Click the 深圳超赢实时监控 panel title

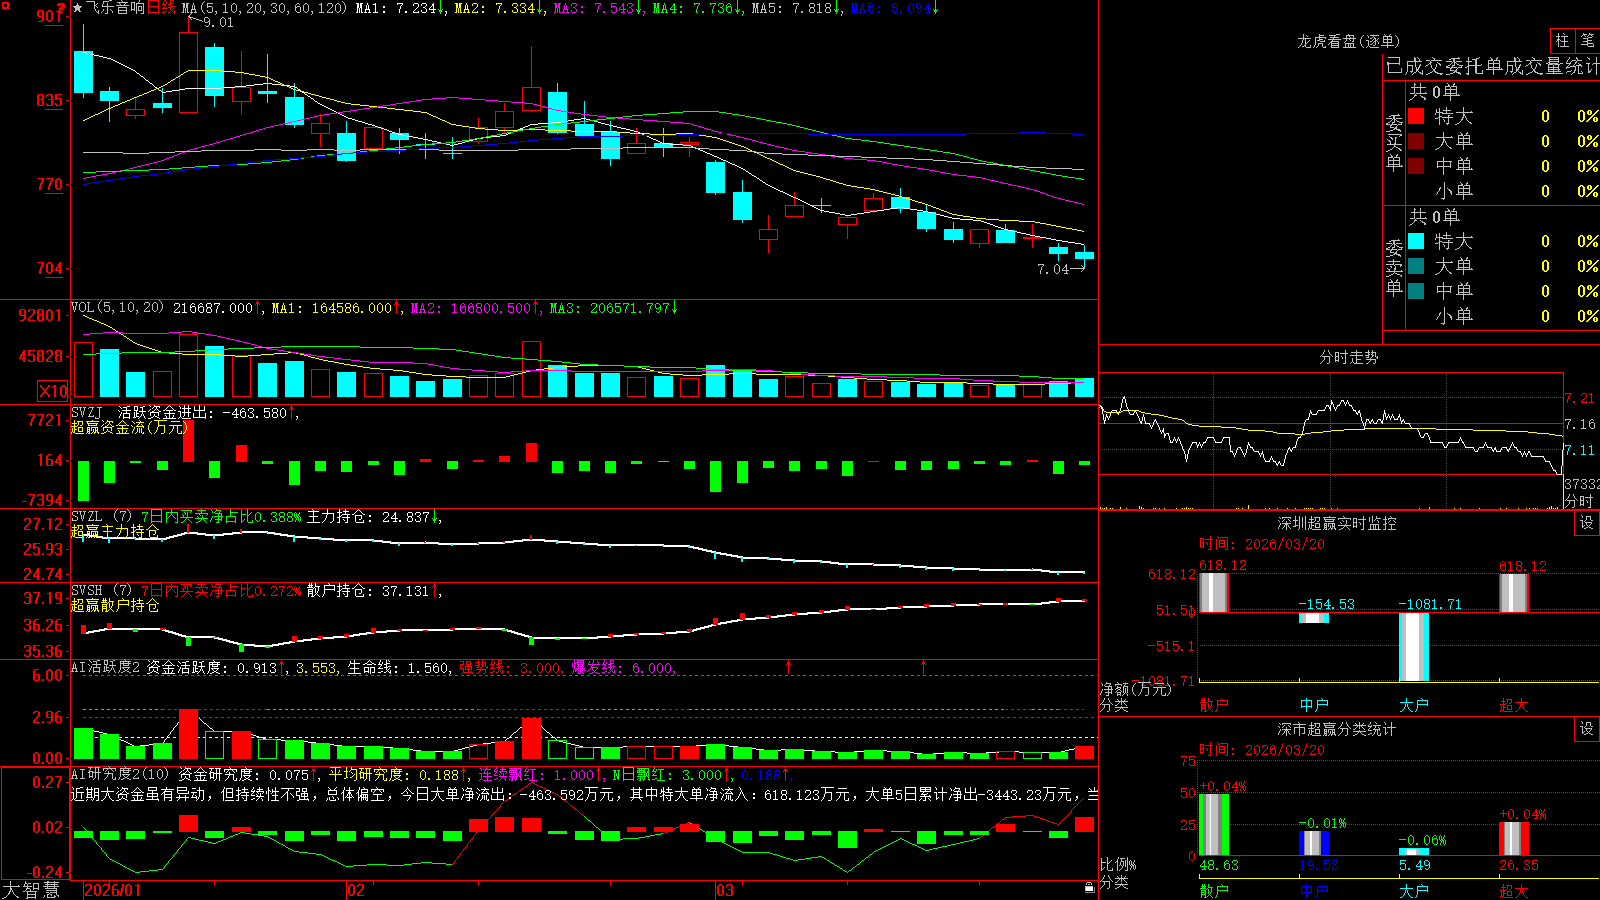click(x=1336, y=523)
